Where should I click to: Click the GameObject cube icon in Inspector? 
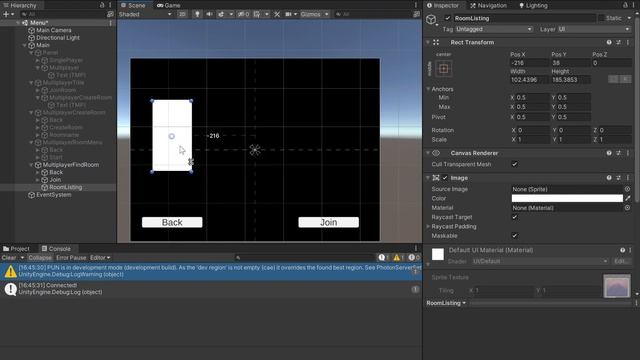431,19
